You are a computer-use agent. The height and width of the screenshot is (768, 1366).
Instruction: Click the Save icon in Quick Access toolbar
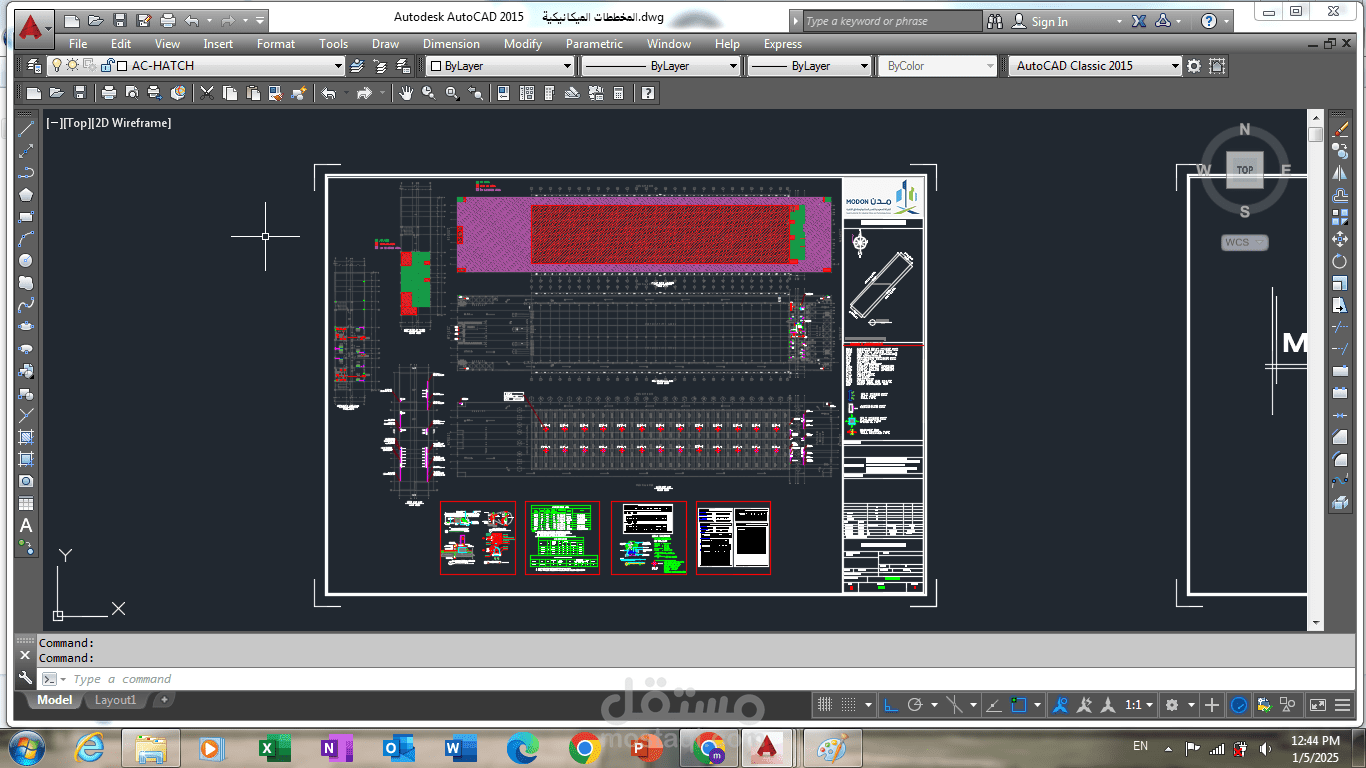tap(120, 21)
